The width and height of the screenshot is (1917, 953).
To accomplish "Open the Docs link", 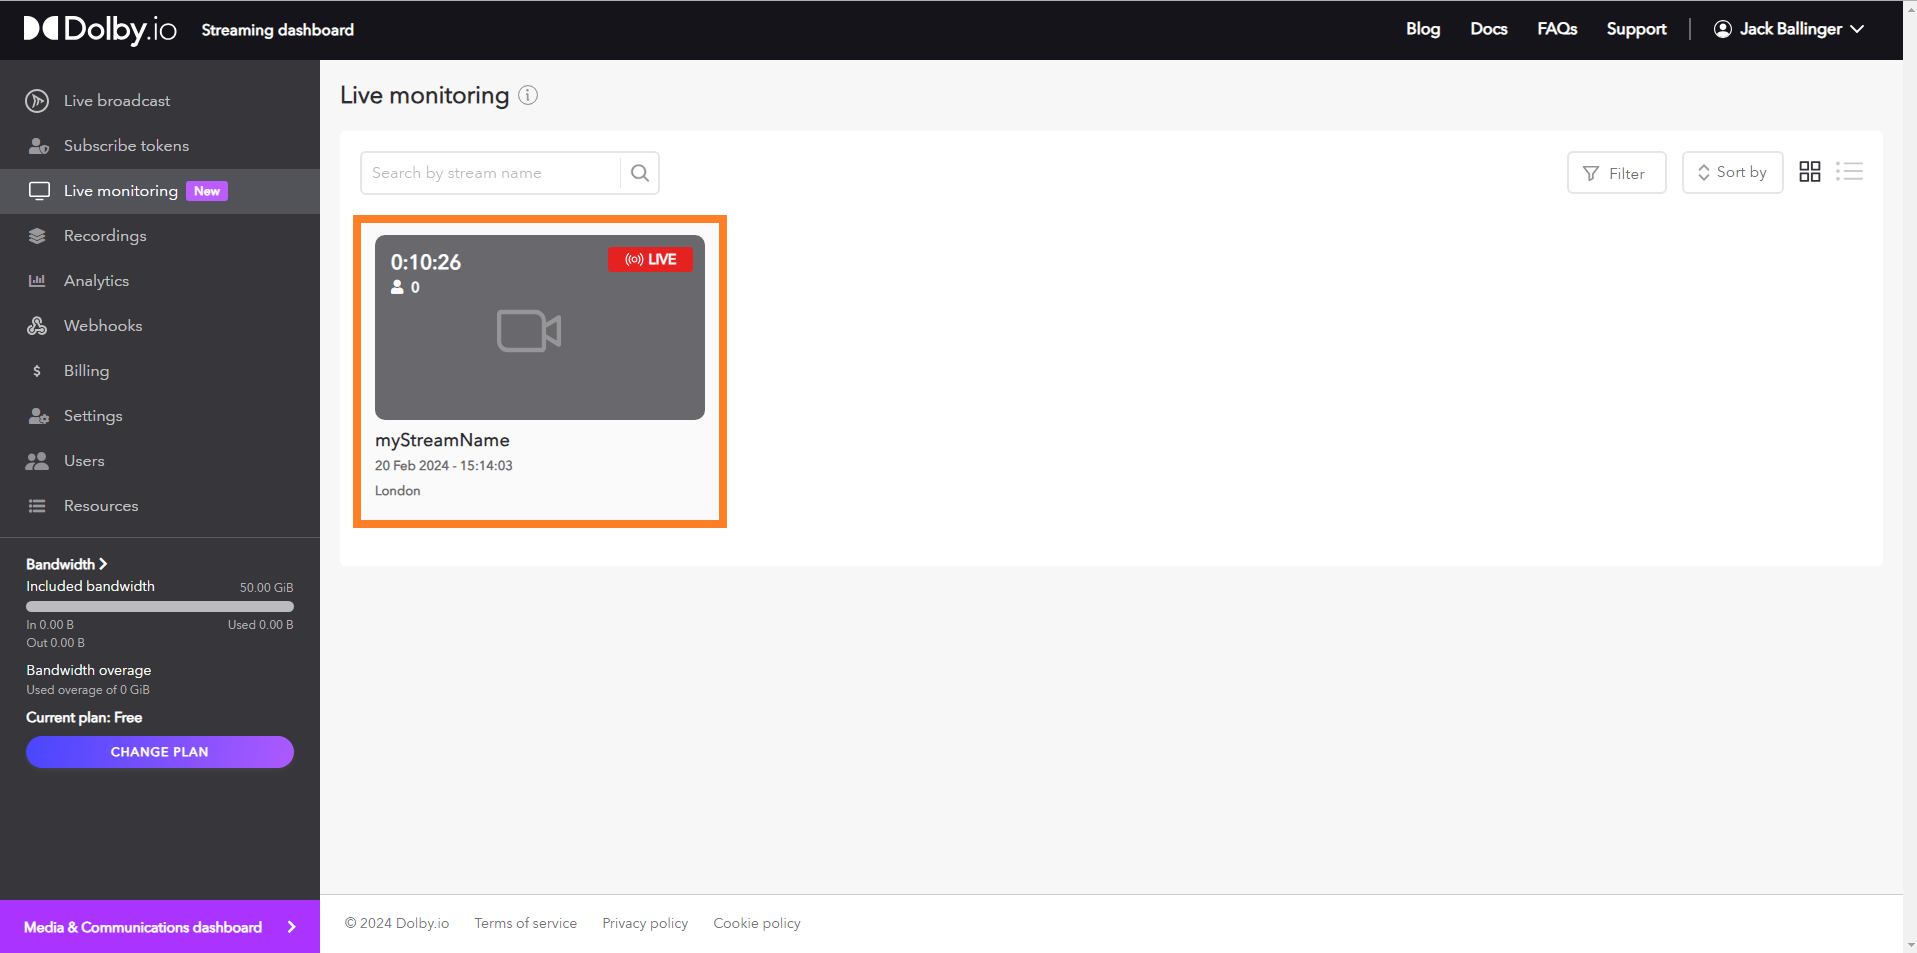I will click(1489, 29).
